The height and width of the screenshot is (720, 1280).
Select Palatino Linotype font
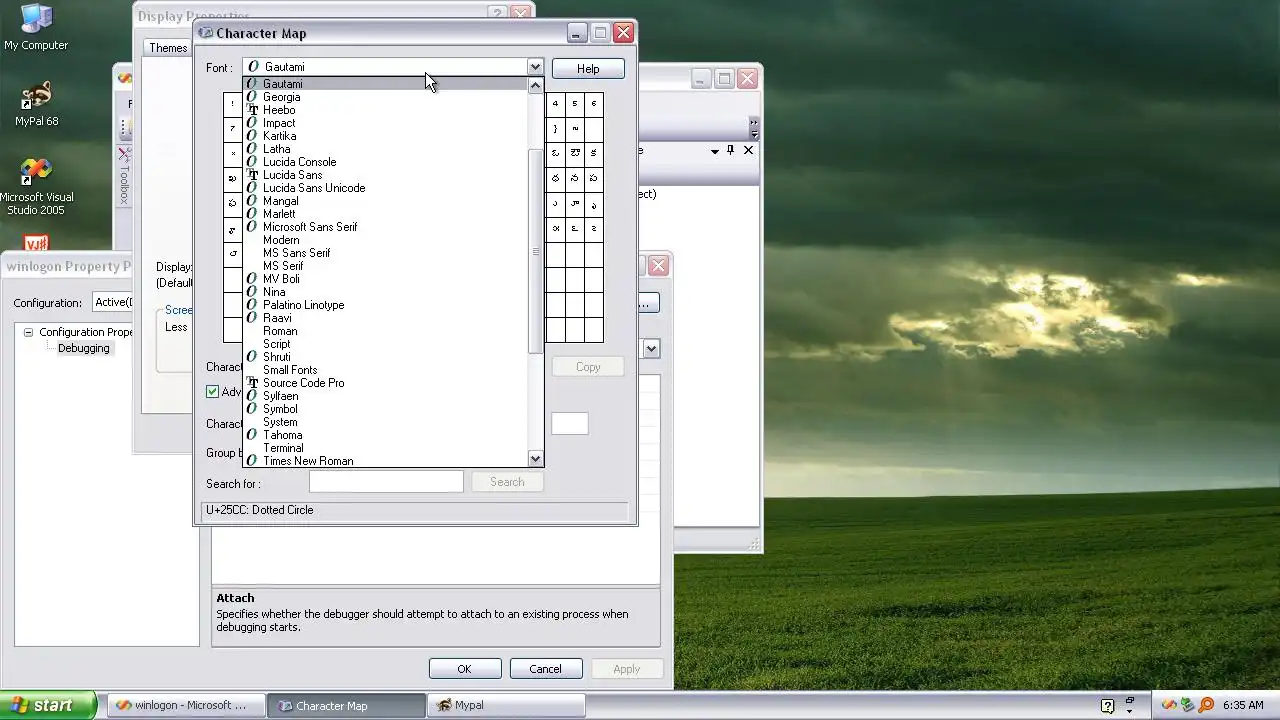click(385, 305)
